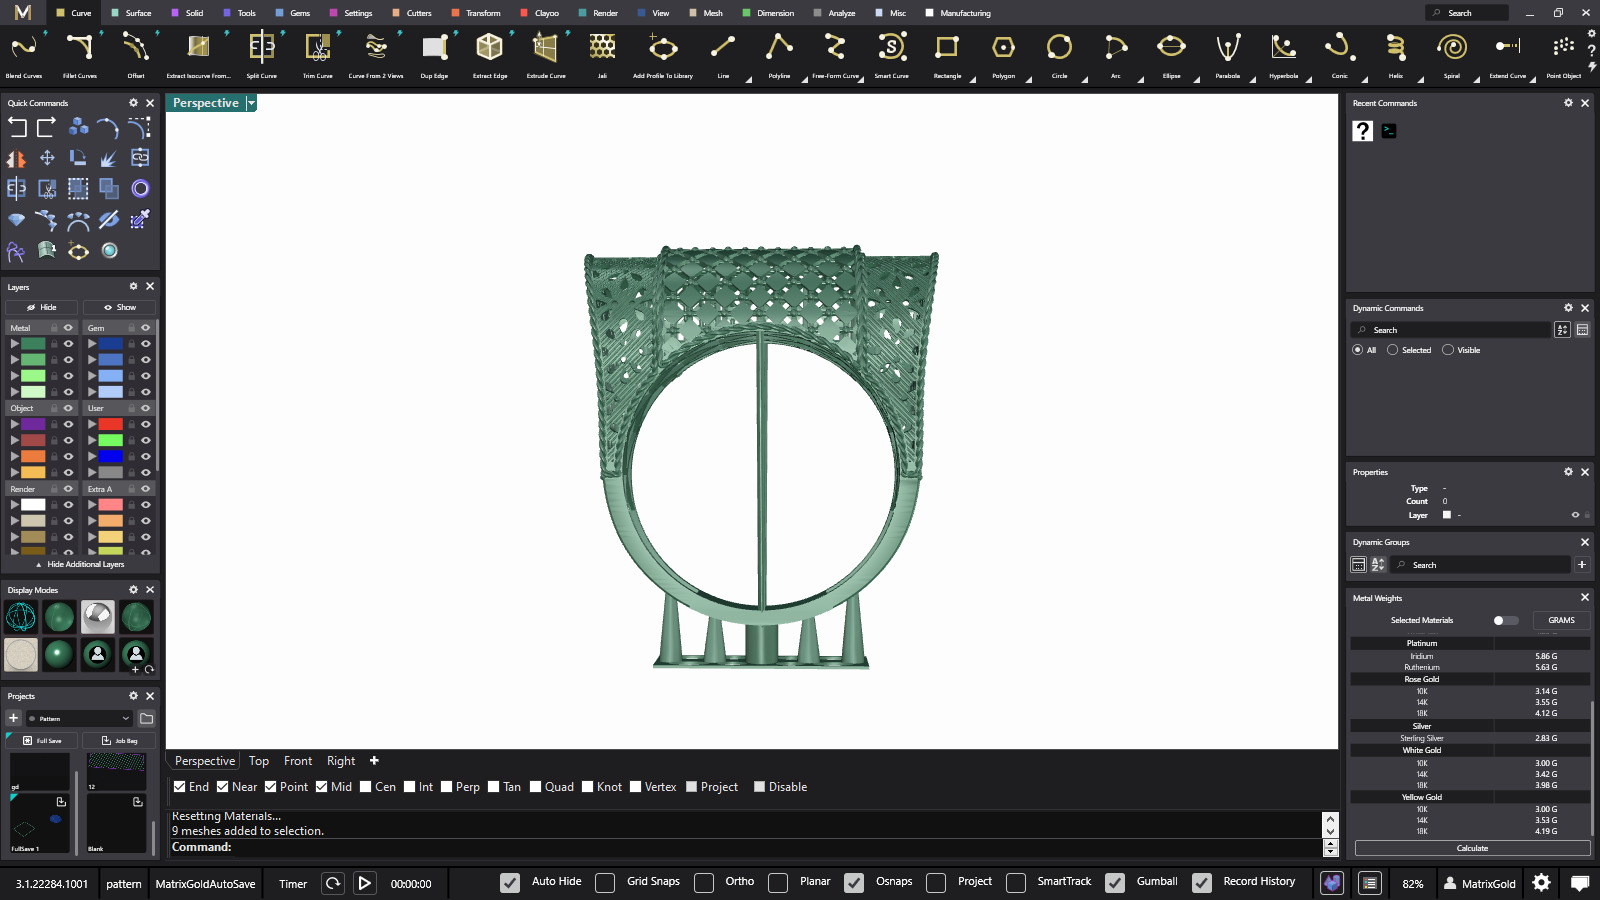Pick the orange Object layer color swatch

pyautogui.click(x=34, y=456)
